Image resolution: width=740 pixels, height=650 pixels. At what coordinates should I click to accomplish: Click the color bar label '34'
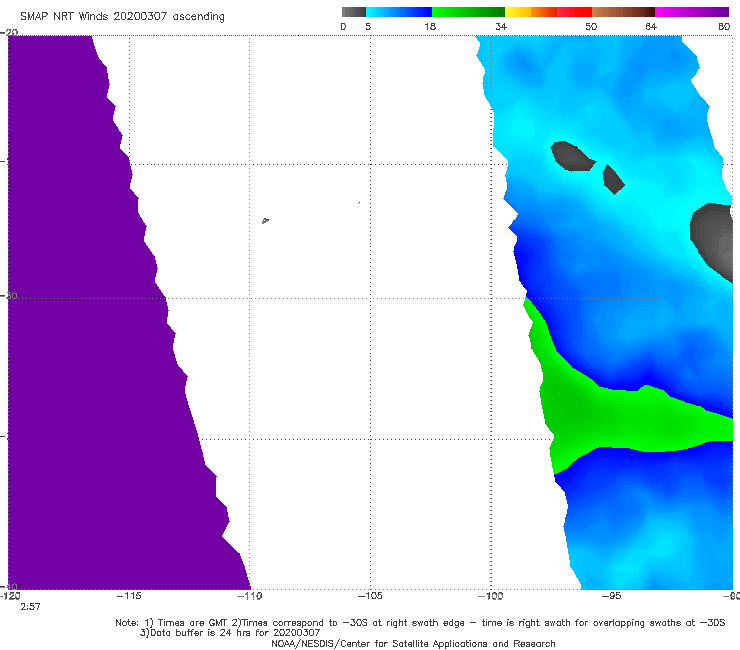point(501,26)
